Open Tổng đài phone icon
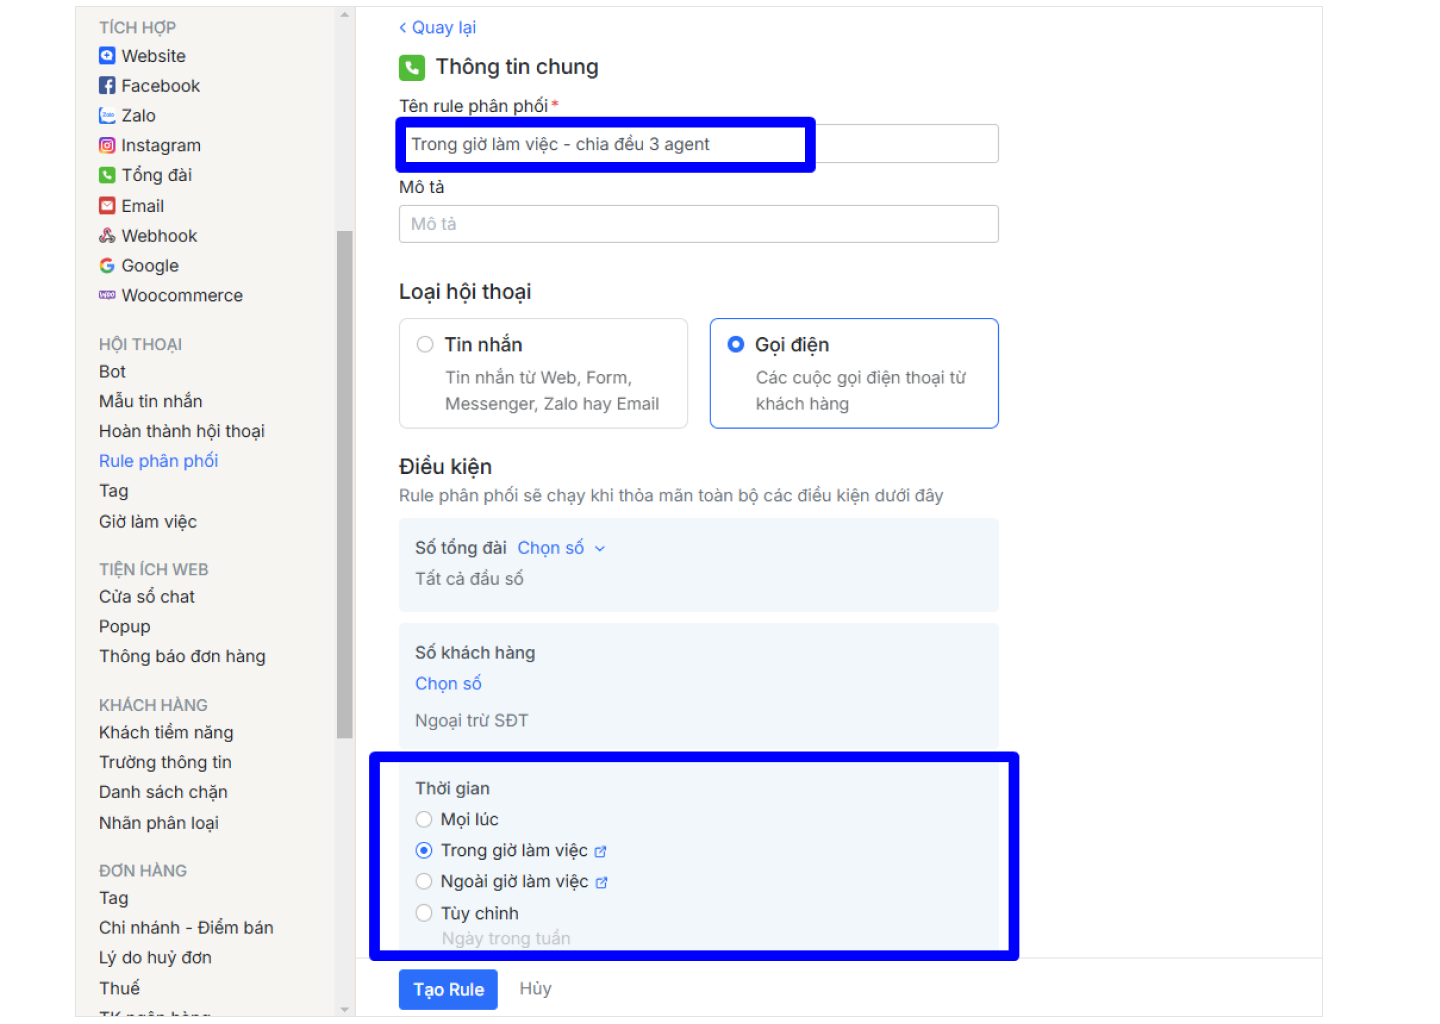 [107, 175]
